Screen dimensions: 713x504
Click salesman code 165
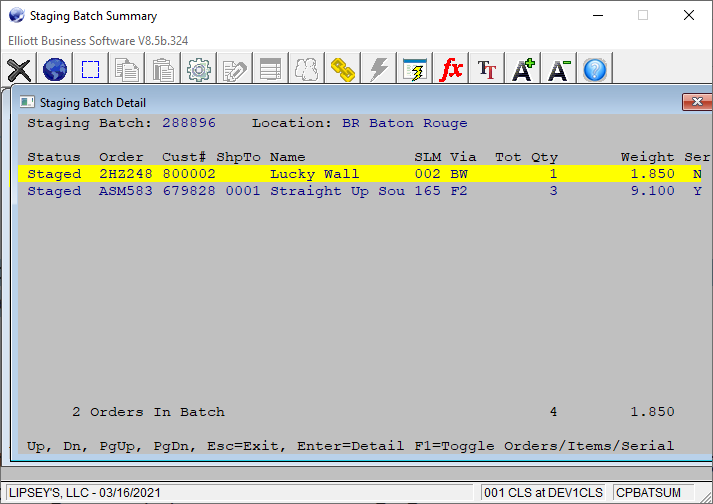click(x=427, y=191)
